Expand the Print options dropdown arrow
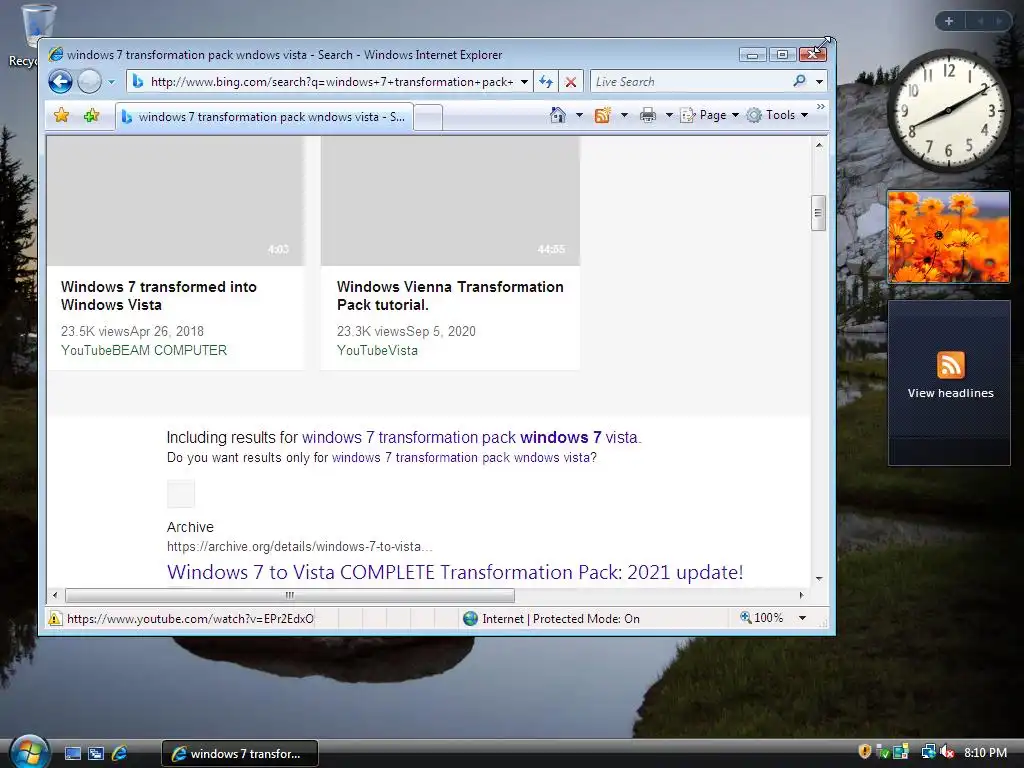 pyautogui.click(x=669, y=116)
